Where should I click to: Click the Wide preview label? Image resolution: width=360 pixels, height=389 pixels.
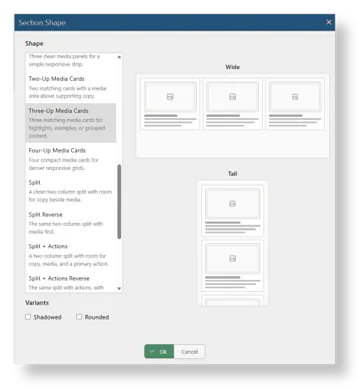tap(232, 67)
